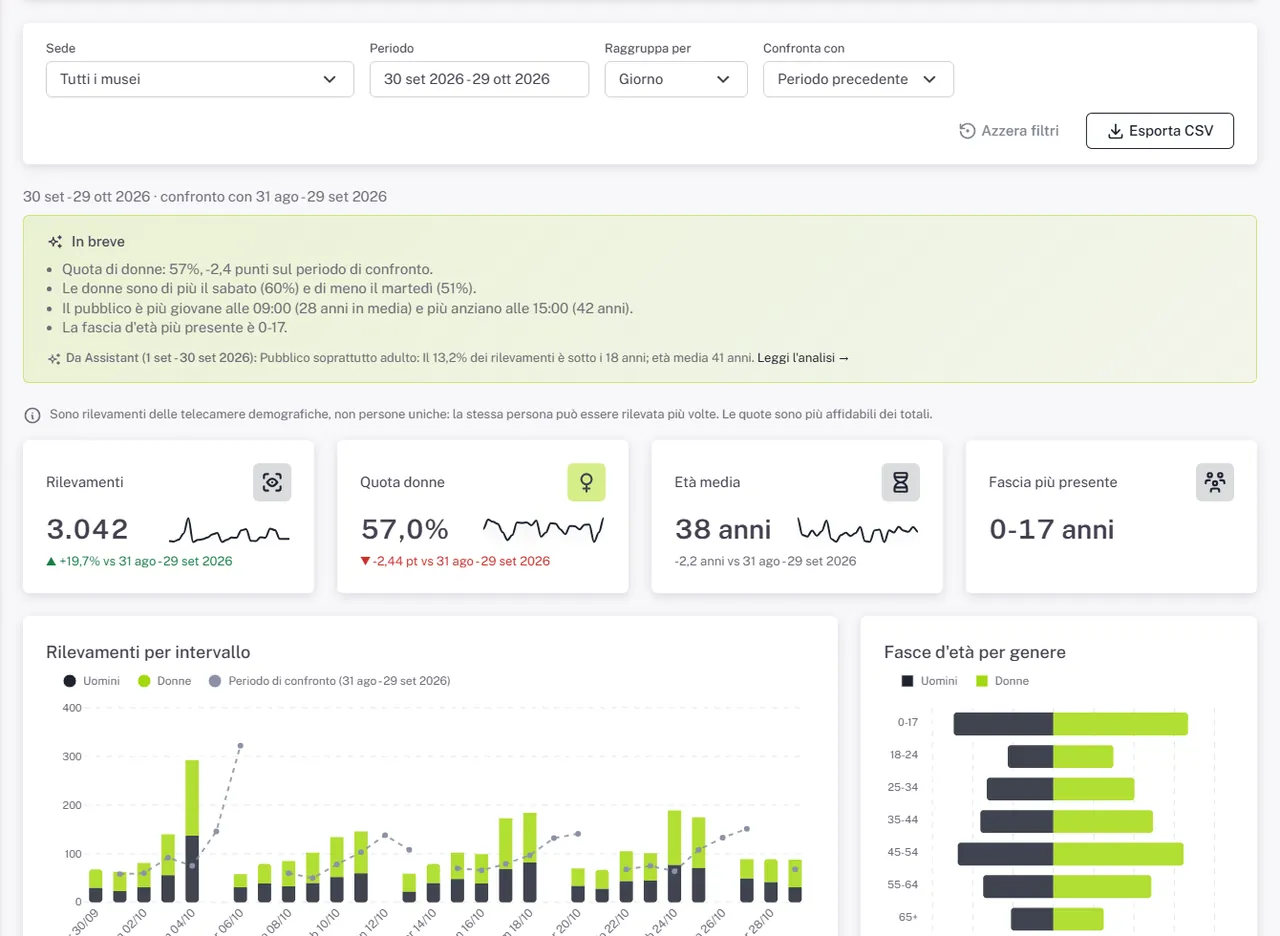Click the -2,44 pt change indicator
Screen dimensions: 1280x936
pyautogui.click(x=455, y=561)
